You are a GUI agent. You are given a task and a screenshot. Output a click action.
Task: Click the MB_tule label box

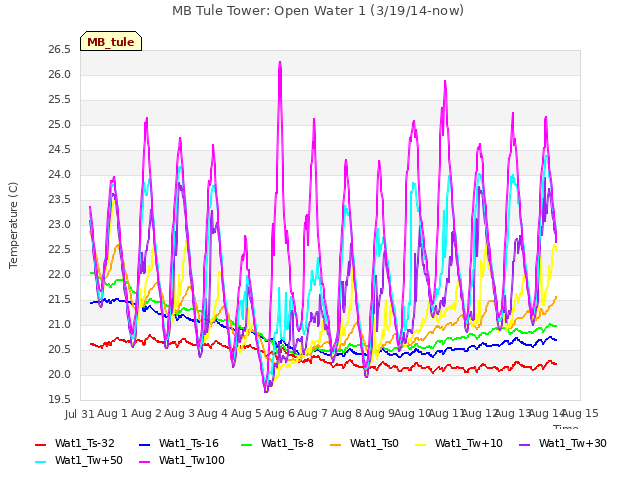[111, 41]
